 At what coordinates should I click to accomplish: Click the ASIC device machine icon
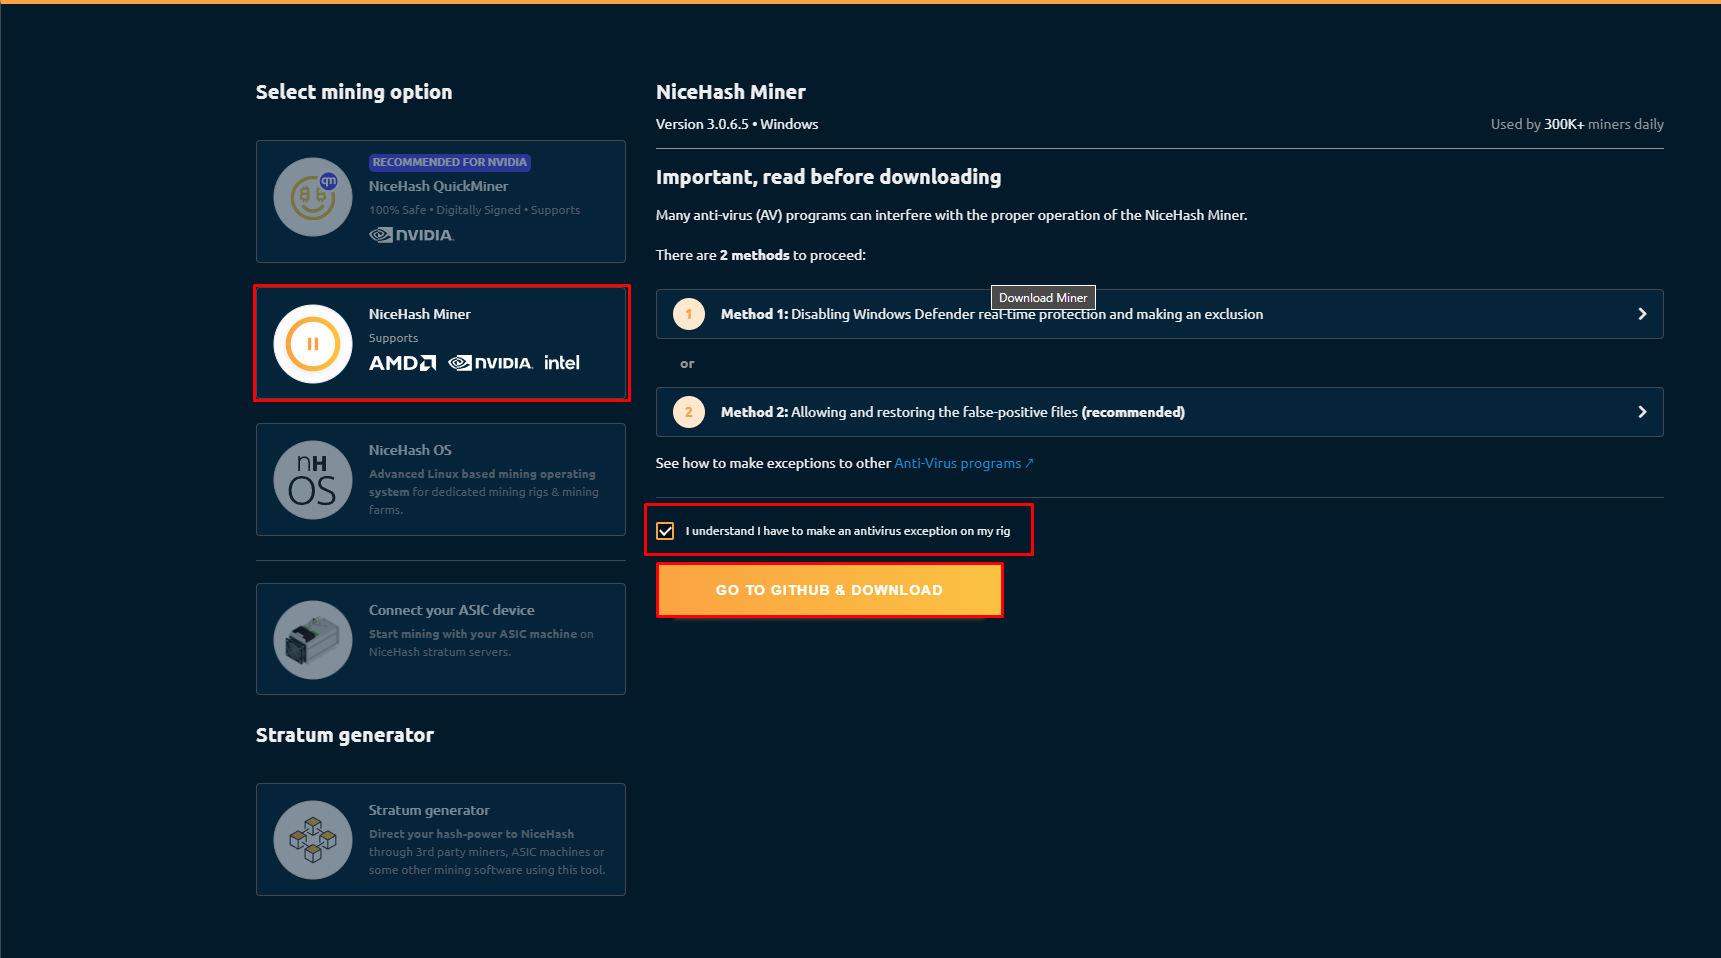click(x=313, y=640)
